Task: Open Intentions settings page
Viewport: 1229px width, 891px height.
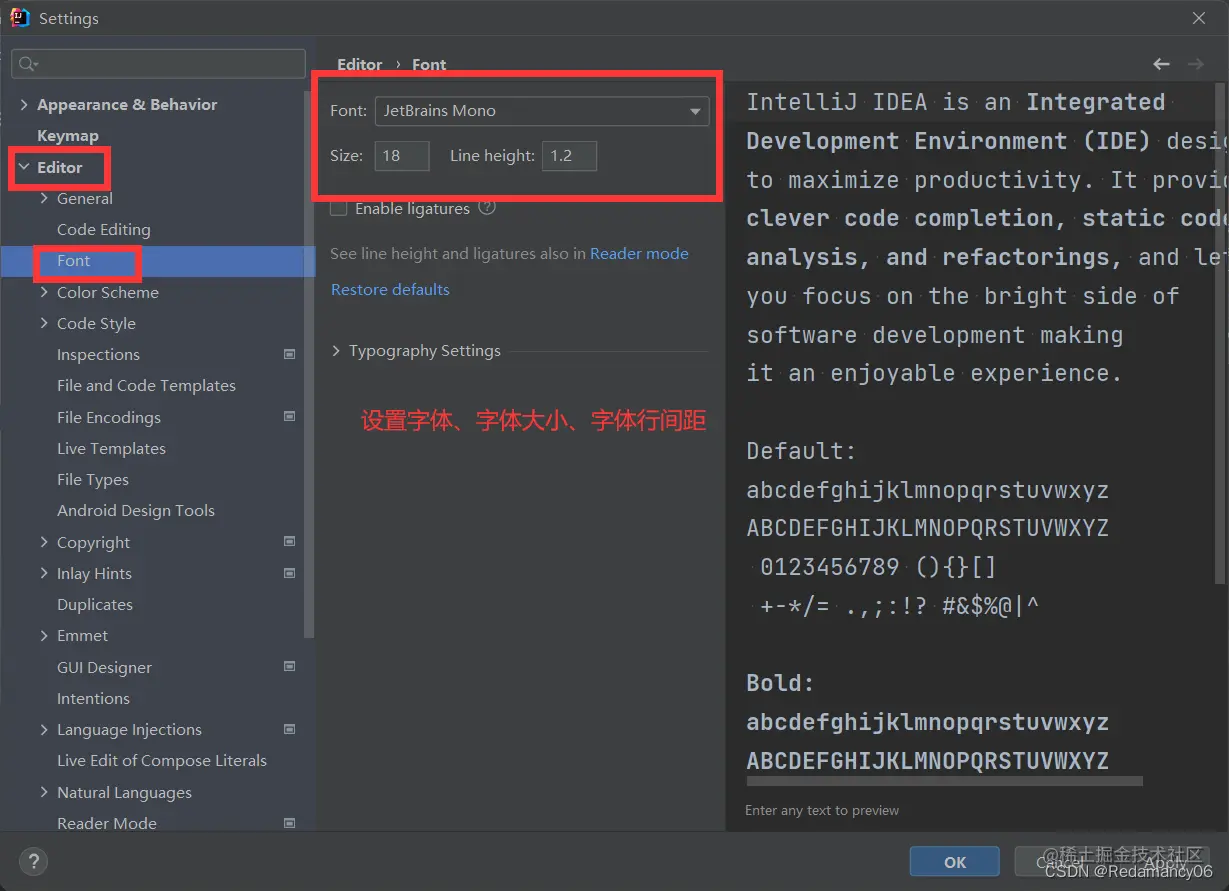Action: pyautogui.click(x=93, y=698)
